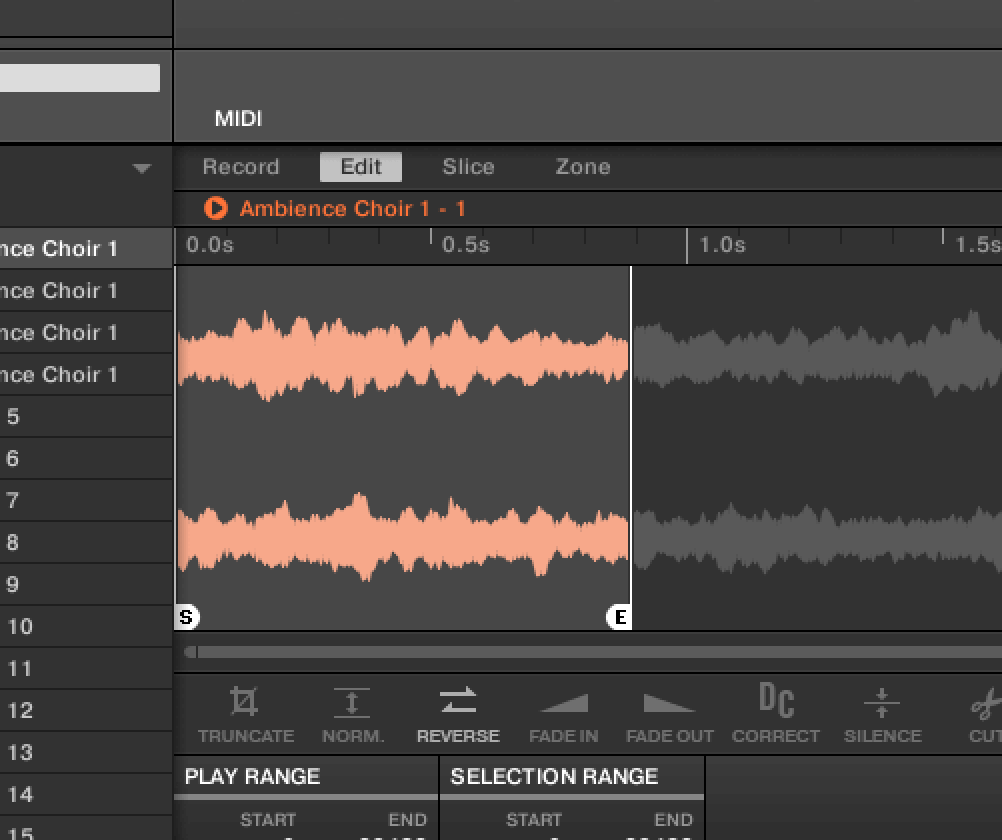Screen dimensions: 1002x840
Task: Select sound slot 9
Action: tap(86, 584)
